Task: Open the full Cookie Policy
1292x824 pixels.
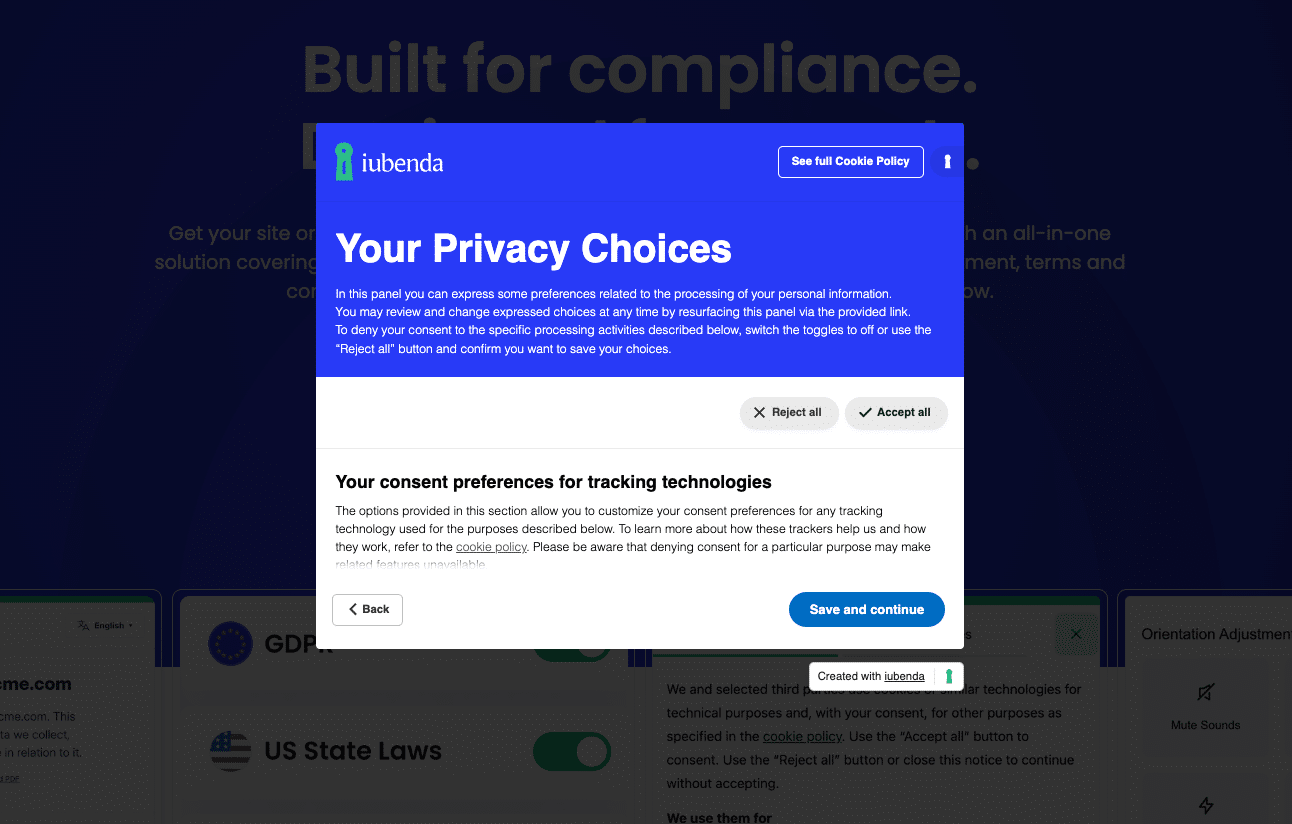Action: coord(850,161)
